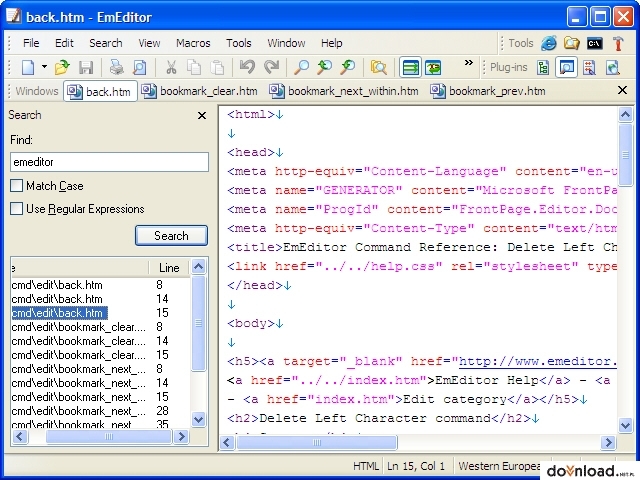Find next occurrence icon

[x=348, y=67]
